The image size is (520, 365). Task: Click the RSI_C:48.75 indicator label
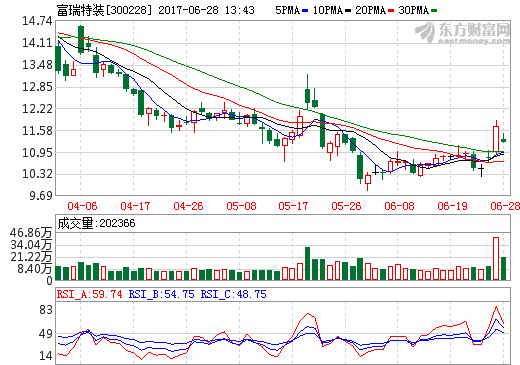coord(234,294)
